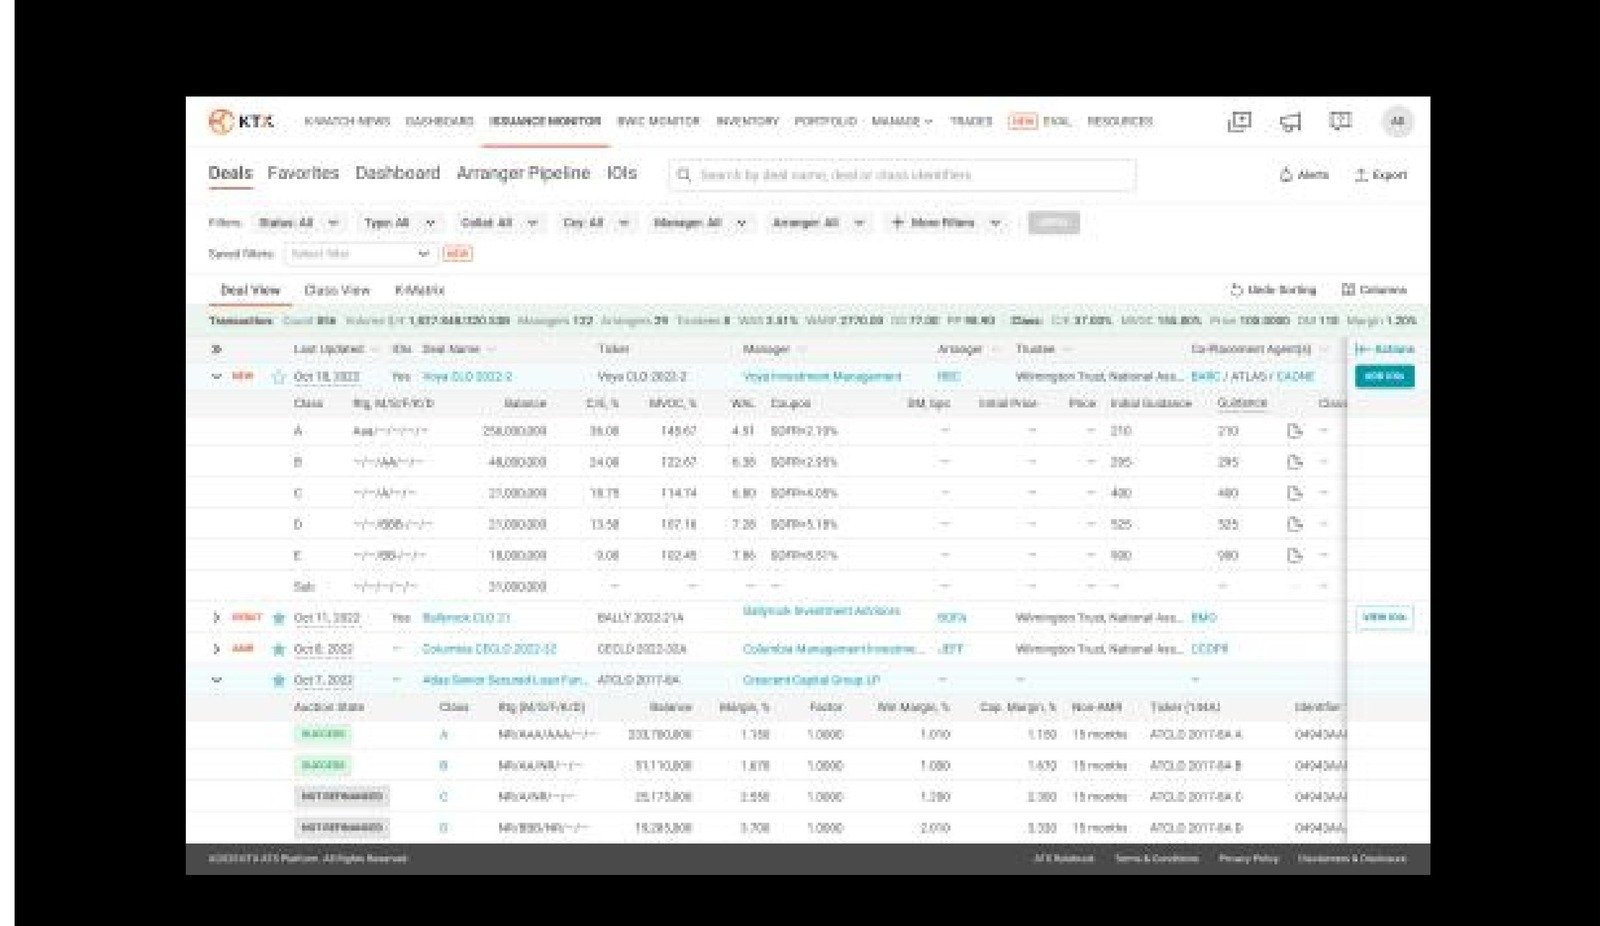Open the Voya CLO 2022-2 deal link
This screenshot has width=1600, height=926.
coord(467,377)
